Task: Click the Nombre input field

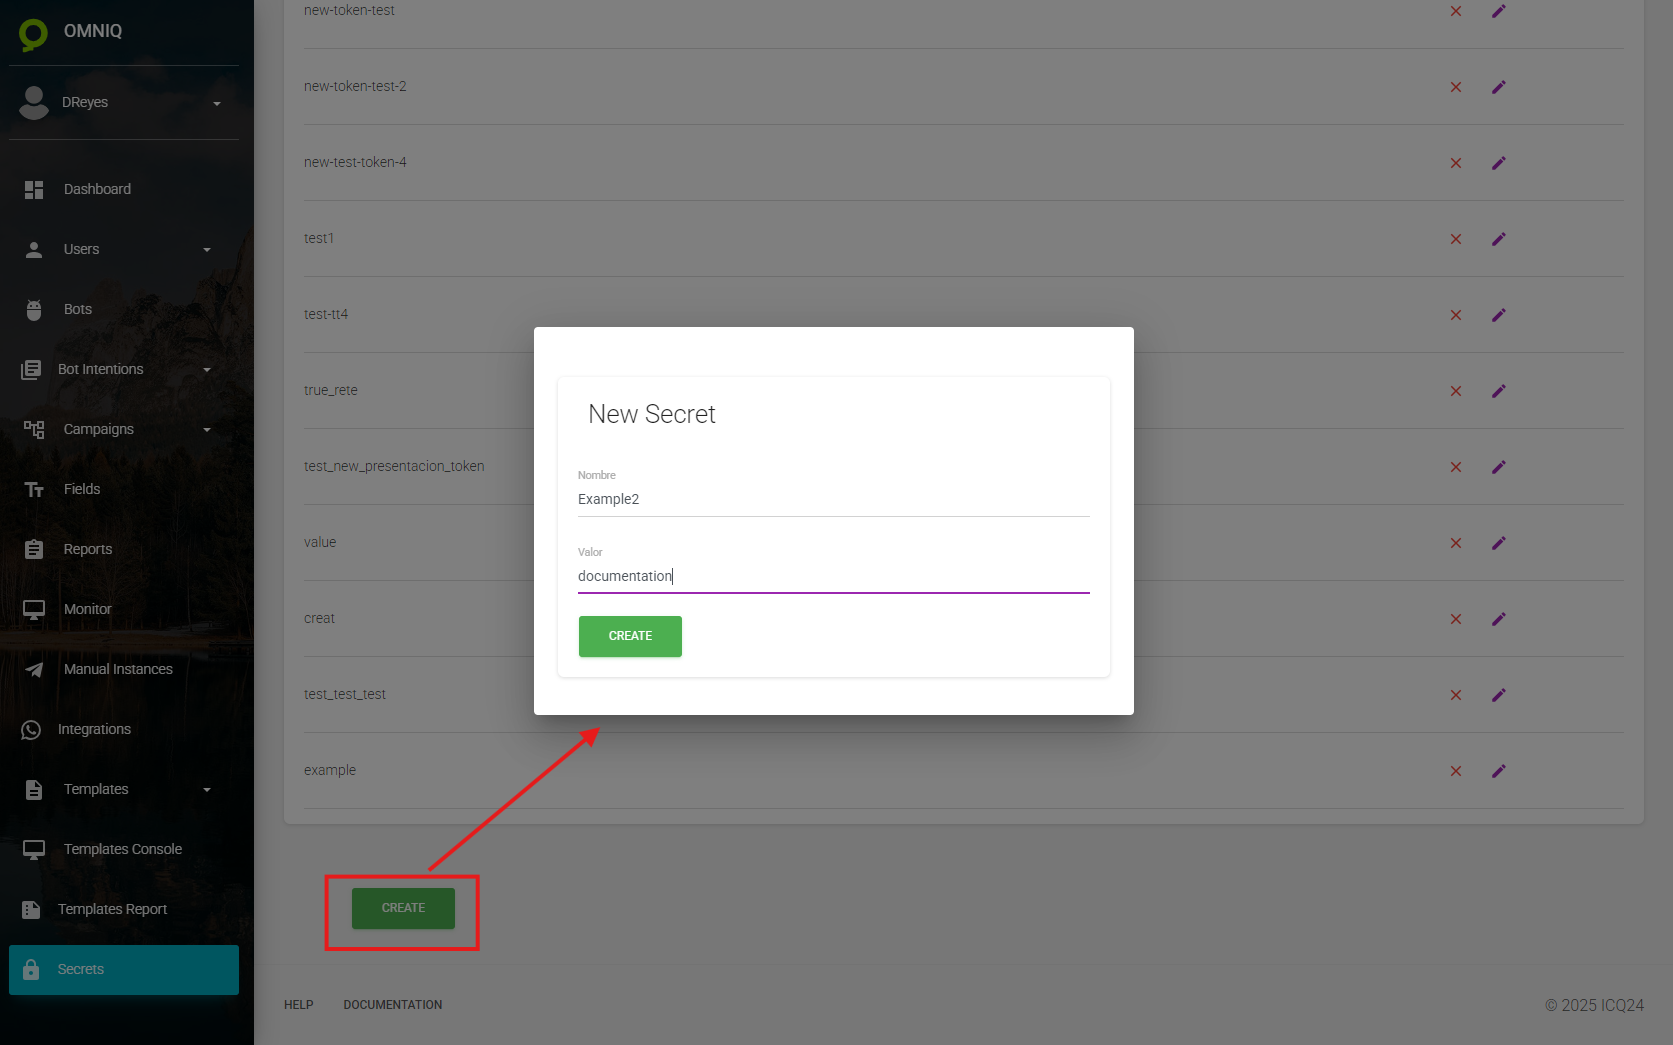Action: click(x=833, y=499)
